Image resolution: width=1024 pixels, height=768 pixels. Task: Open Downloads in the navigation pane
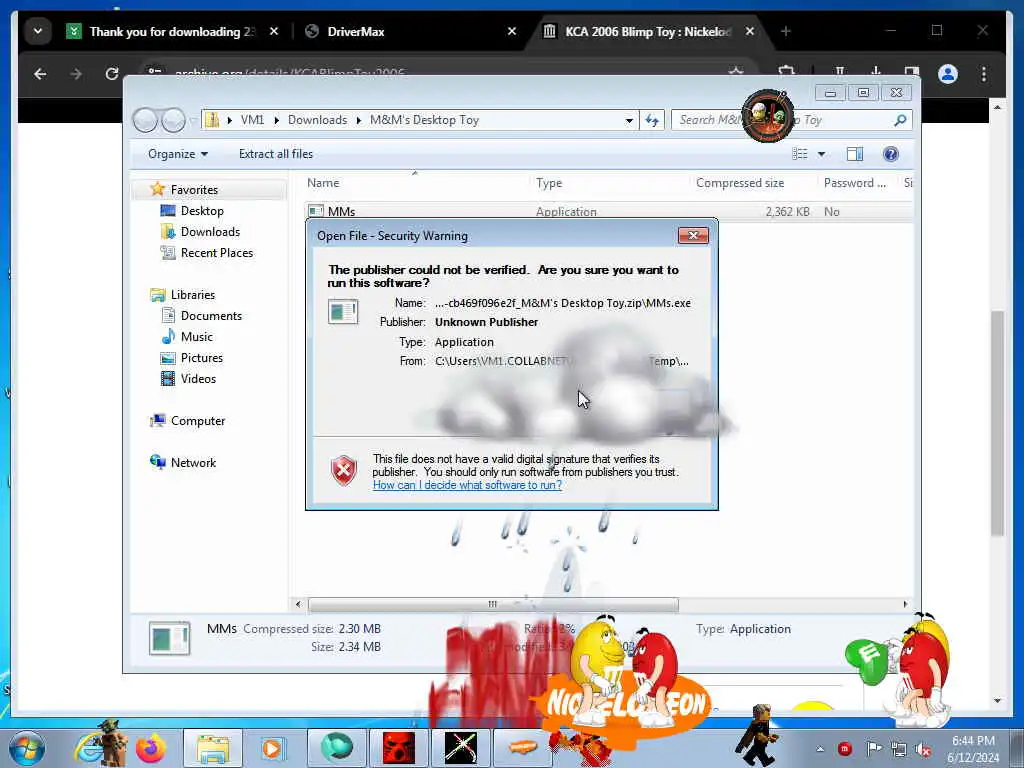210,232
